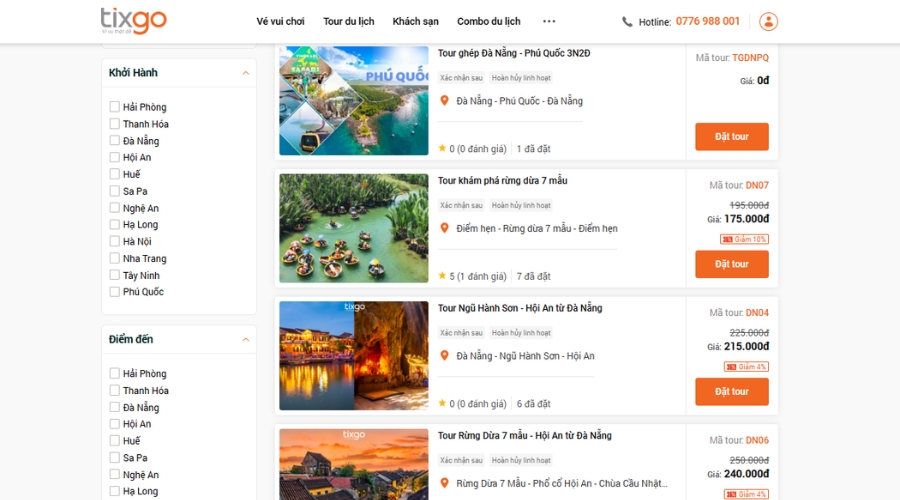Check Hạ Long under Khởi Hành
900x500 pixels.
pyautogui.click(x=115, y=224)
